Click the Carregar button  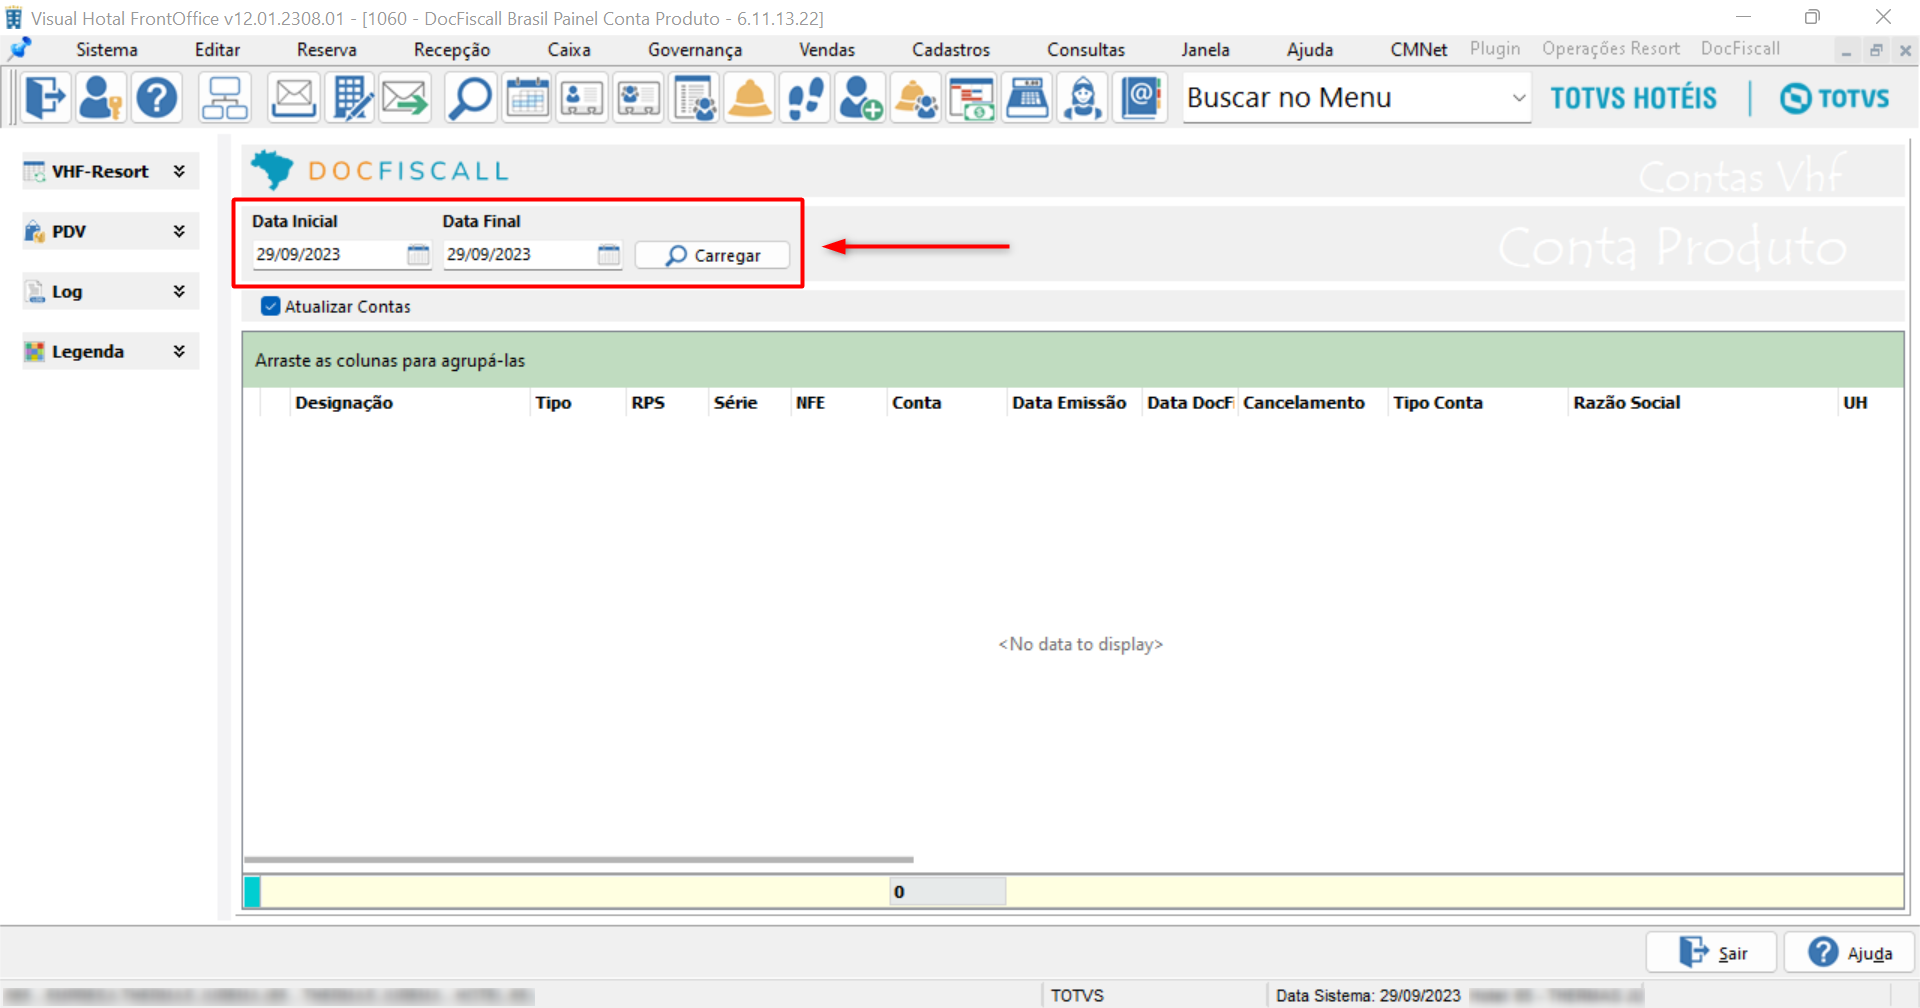(712, 255)
